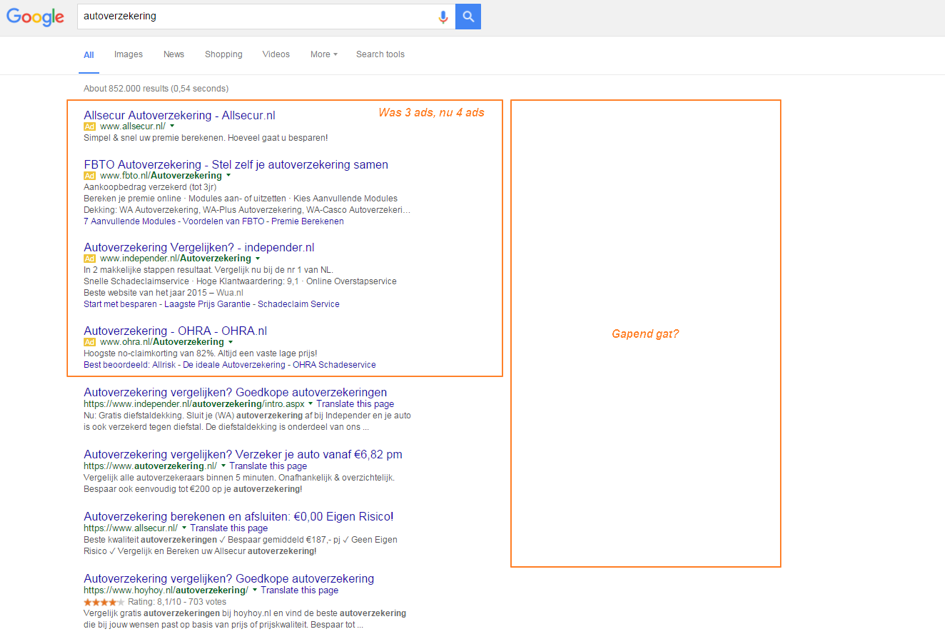Click the Laagste Prijs Garantie sitelink
The image size is (945, 642).
coord(207,304)
